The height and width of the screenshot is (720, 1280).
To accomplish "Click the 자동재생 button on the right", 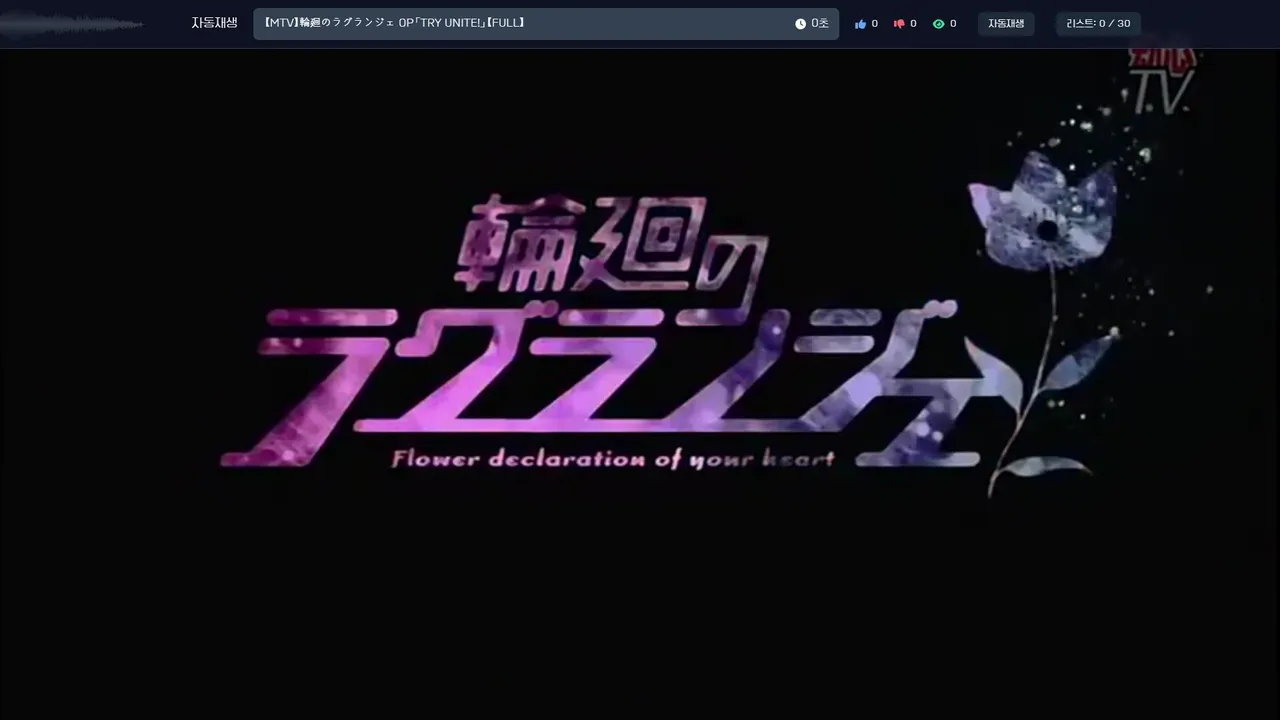I will tap(1006, 24).
